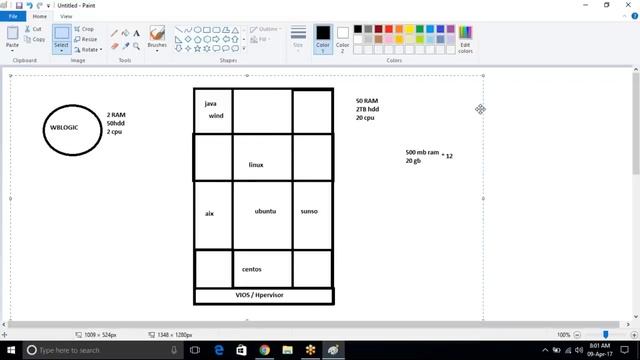Viewport: 640px width, 360px height.
Task: Pick the red color swatch
Action: point(389,29)
